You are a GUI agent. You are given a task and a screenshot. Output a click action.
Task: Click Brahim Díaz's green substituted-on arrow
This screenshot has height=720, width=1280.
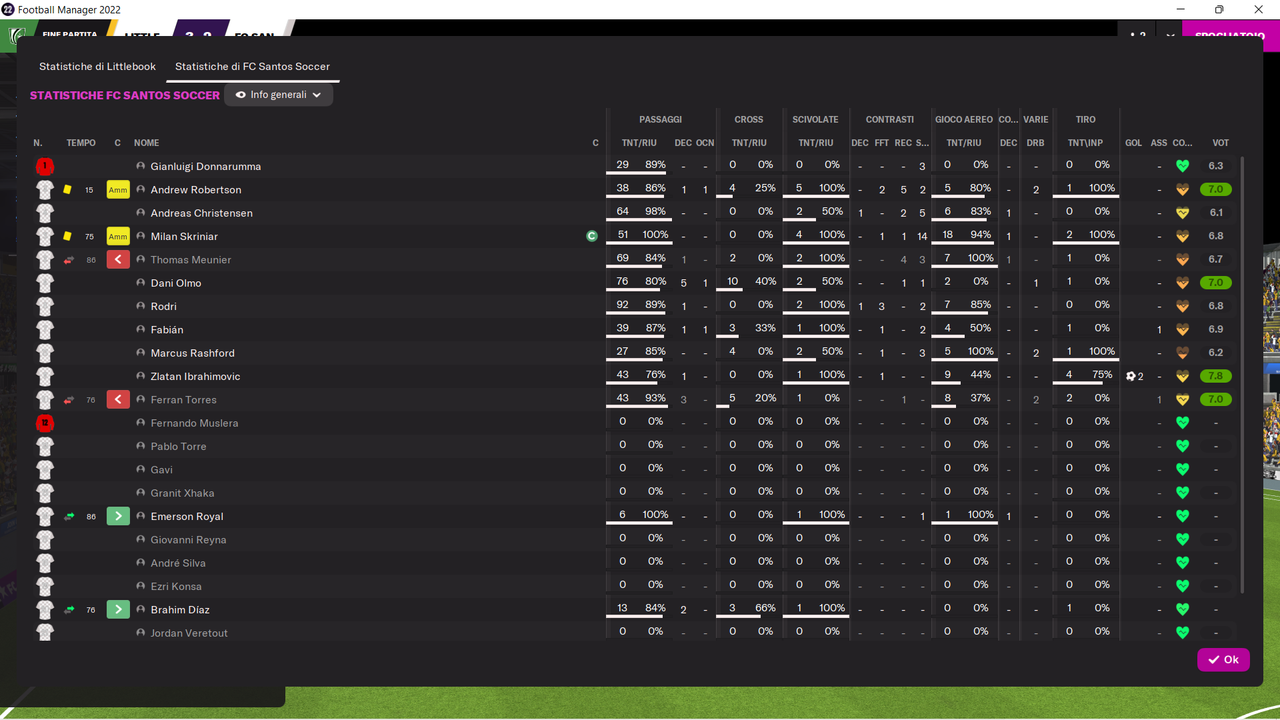118,610
